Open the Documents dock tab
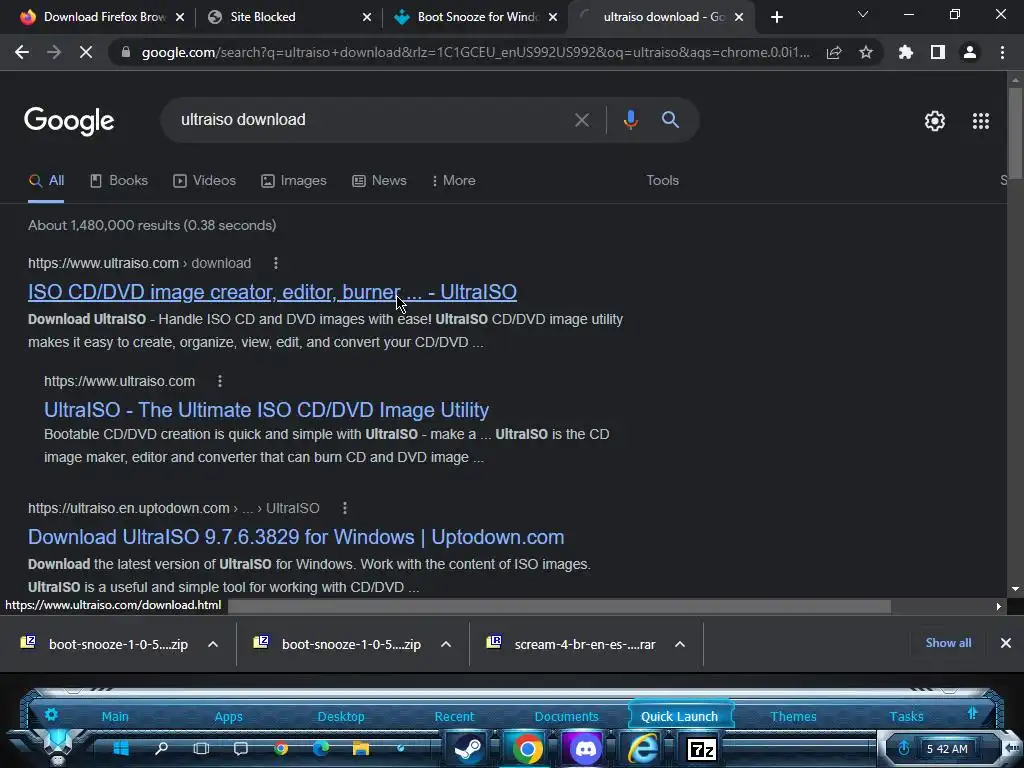 (566, 716)
